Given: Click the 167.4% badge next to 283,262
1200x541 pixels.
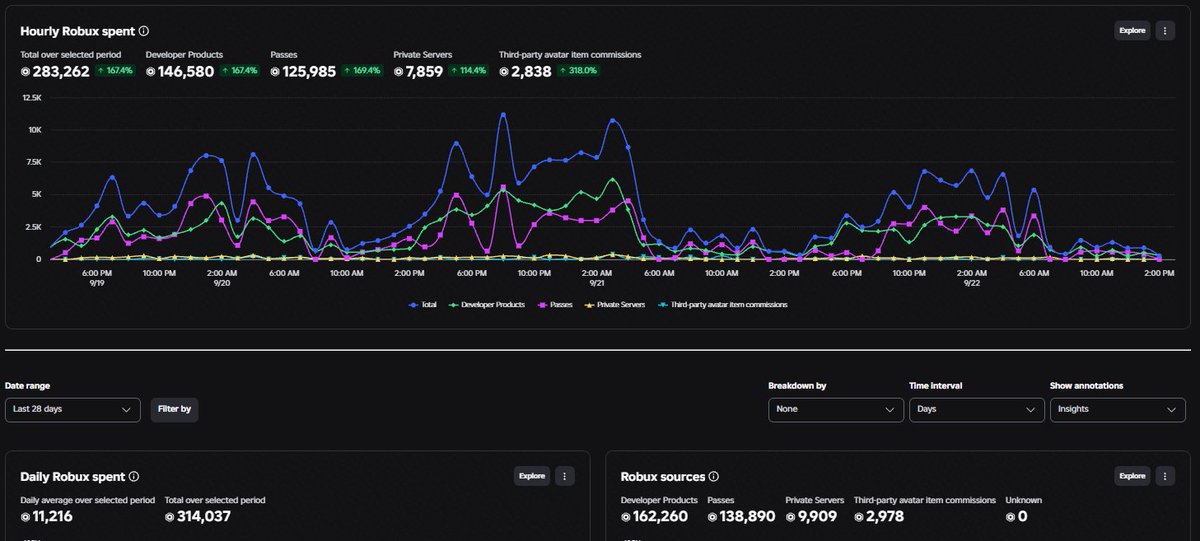Looking at the screenshot, I should pyautogui.click(x=116, y=72).
